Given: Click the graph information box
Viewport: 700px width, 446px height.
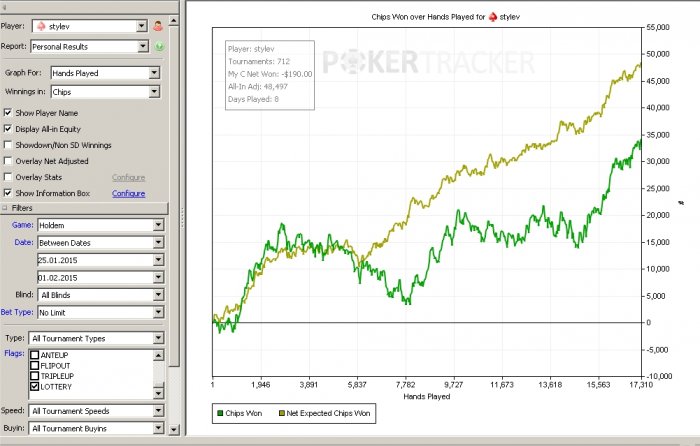Looking at the screenshot, I should [270, 75].
